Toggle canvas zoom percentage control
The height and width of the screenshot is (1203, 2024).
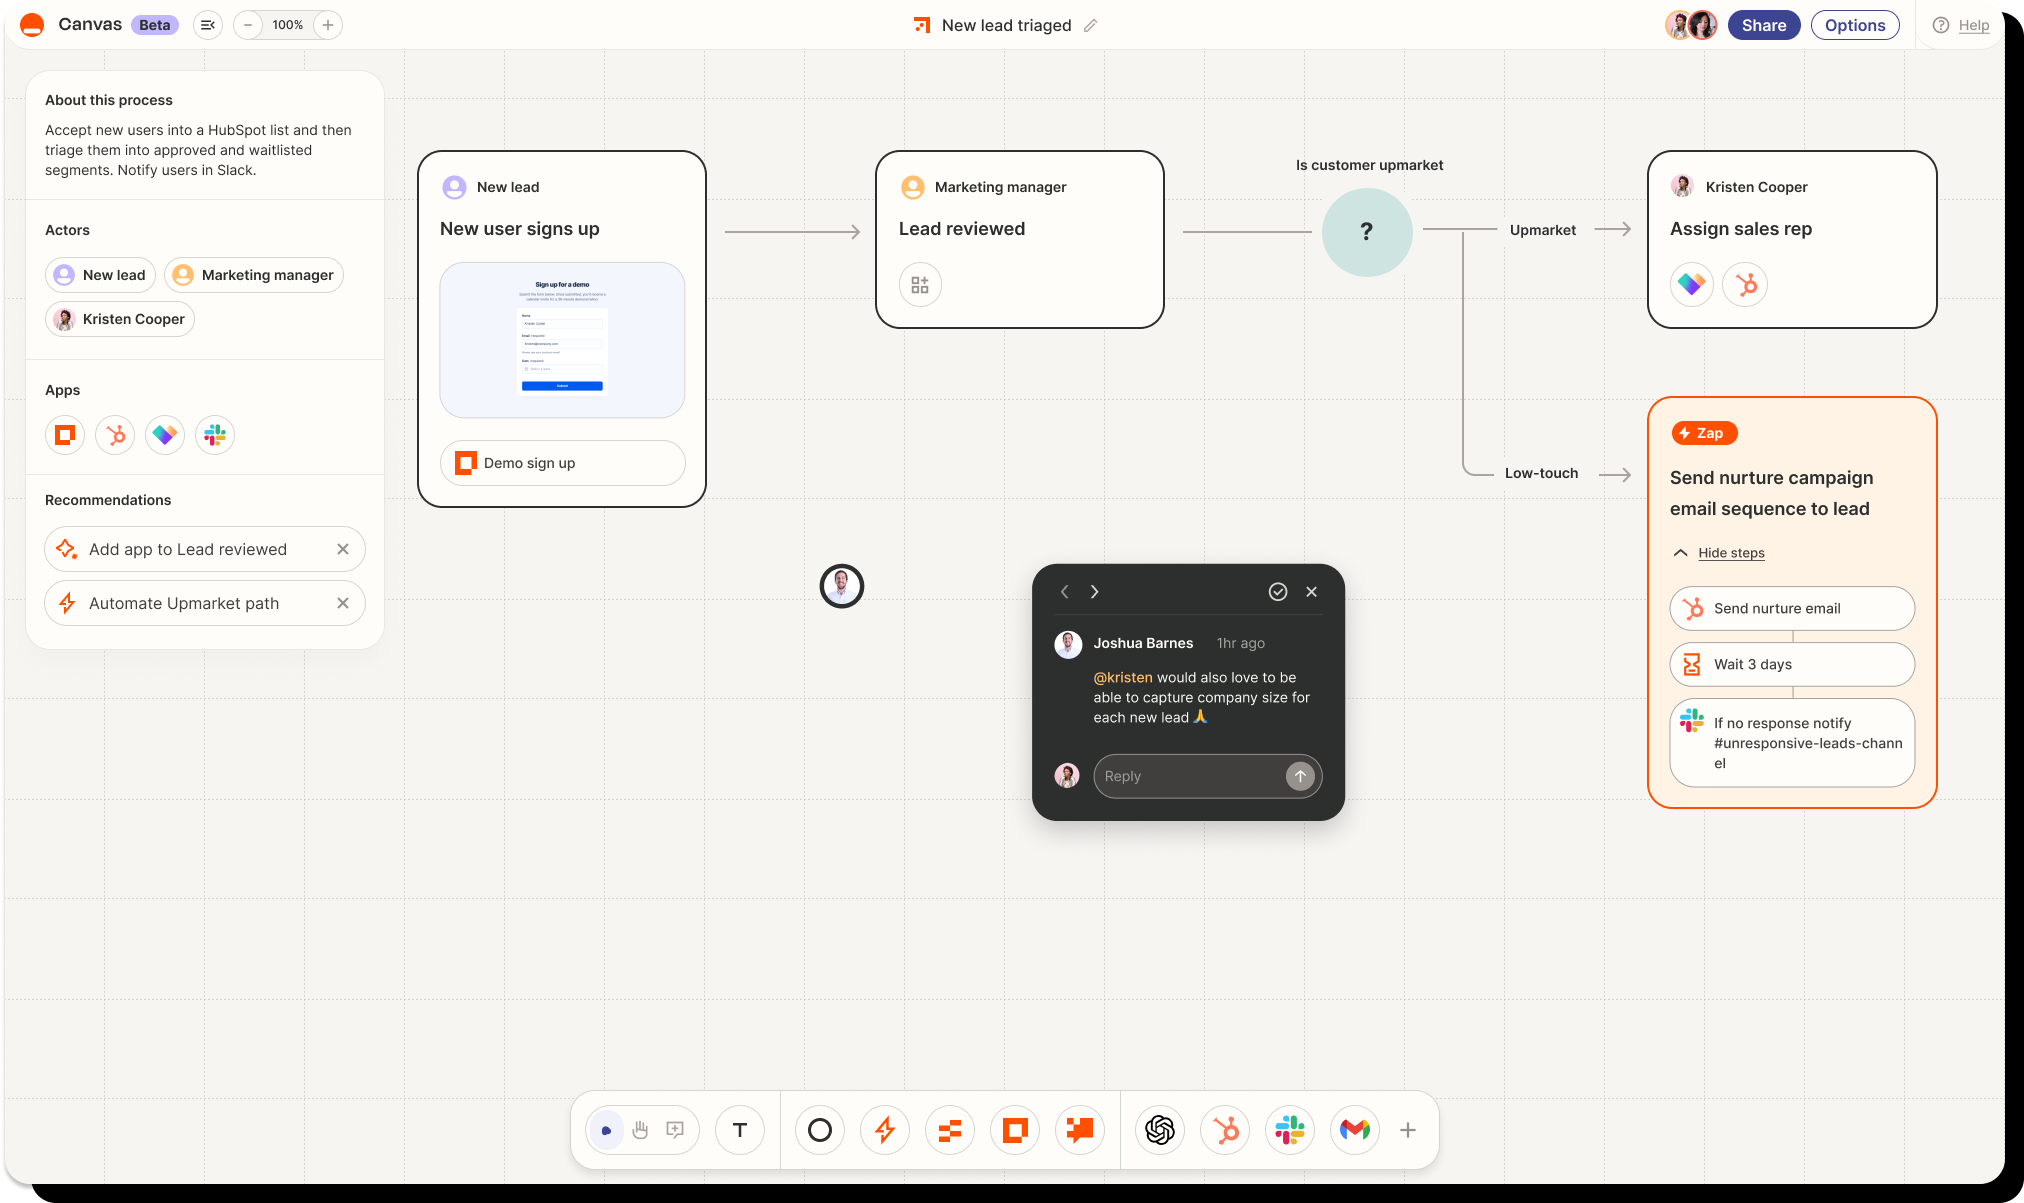point(286,24)
